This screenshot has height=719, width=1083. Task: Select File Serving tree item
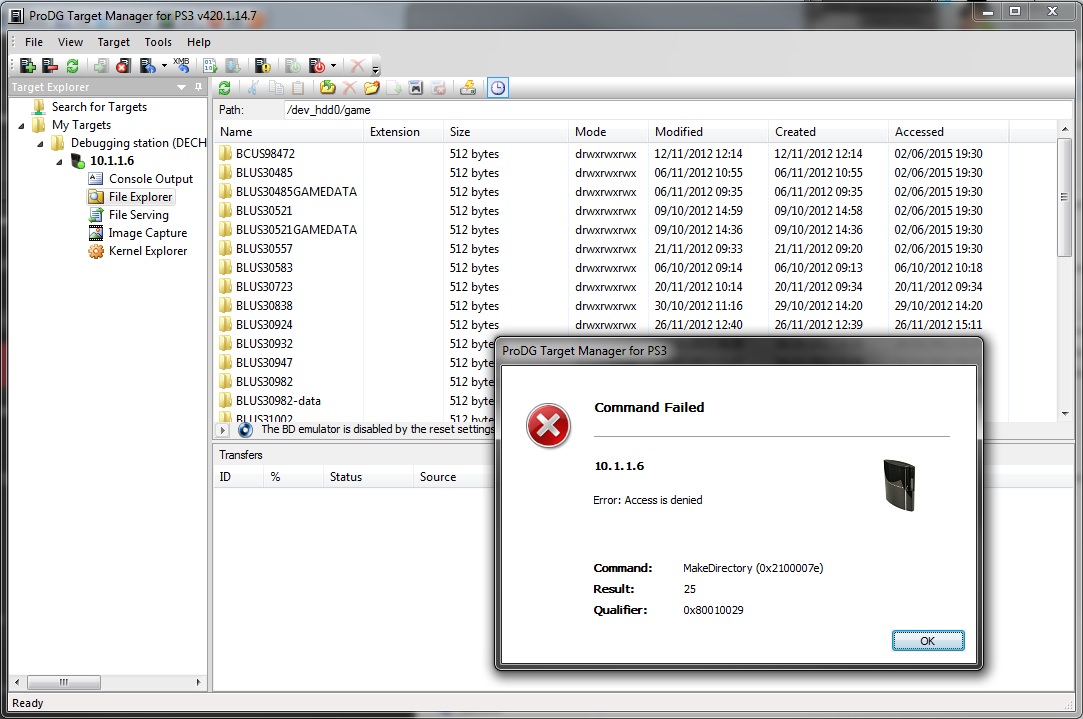(138, 215)
